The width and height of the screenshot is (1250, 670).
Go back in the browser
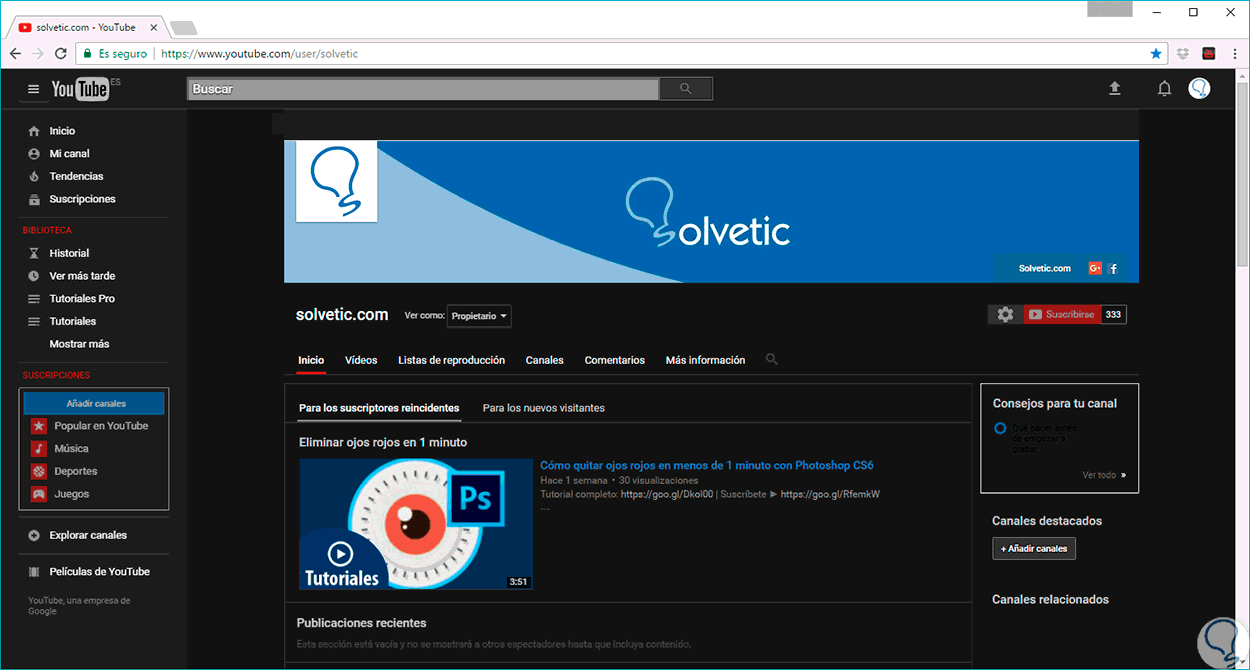point(16,54)
